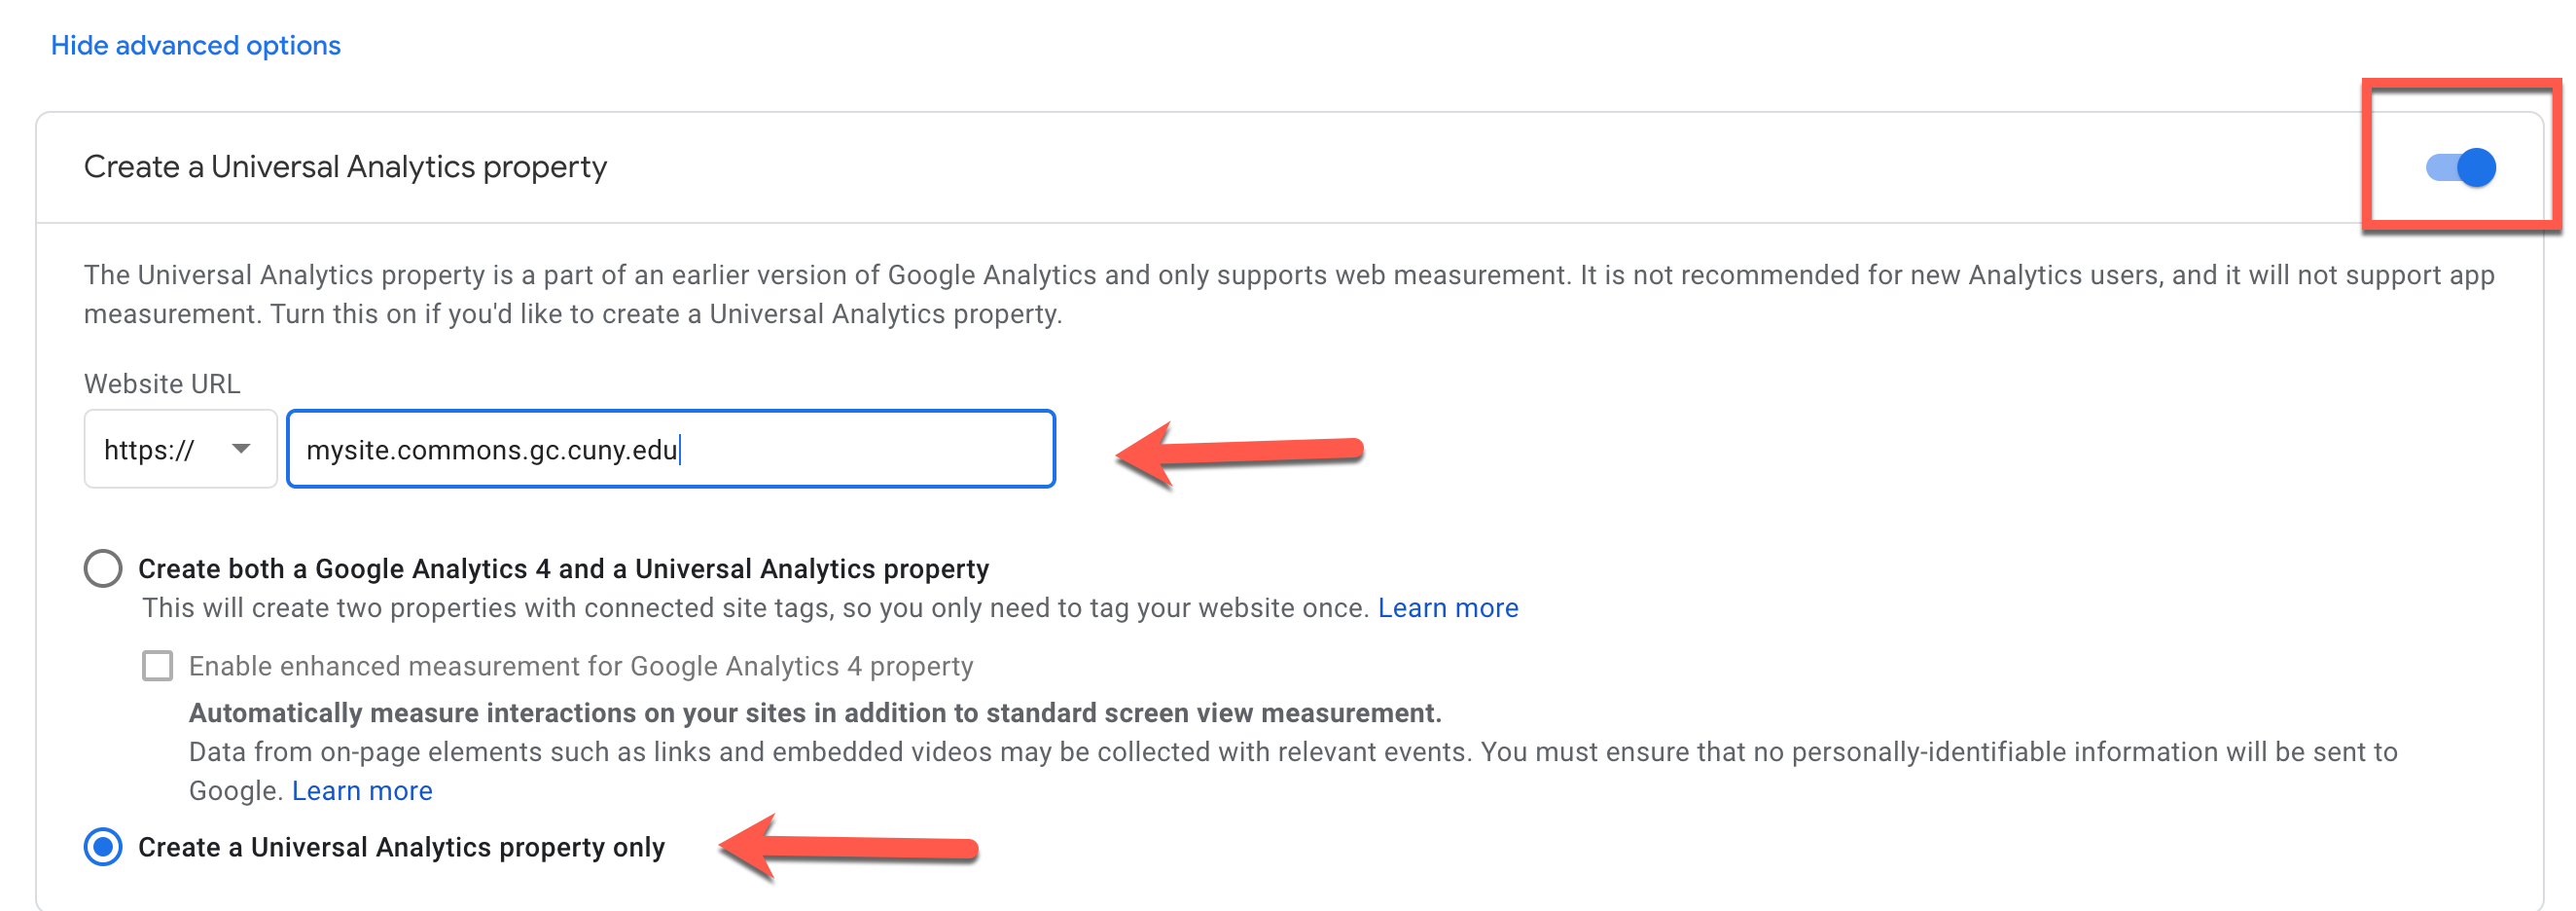
Task: Click the Universal Analytics description paragraph
Action: point(1289,295)
